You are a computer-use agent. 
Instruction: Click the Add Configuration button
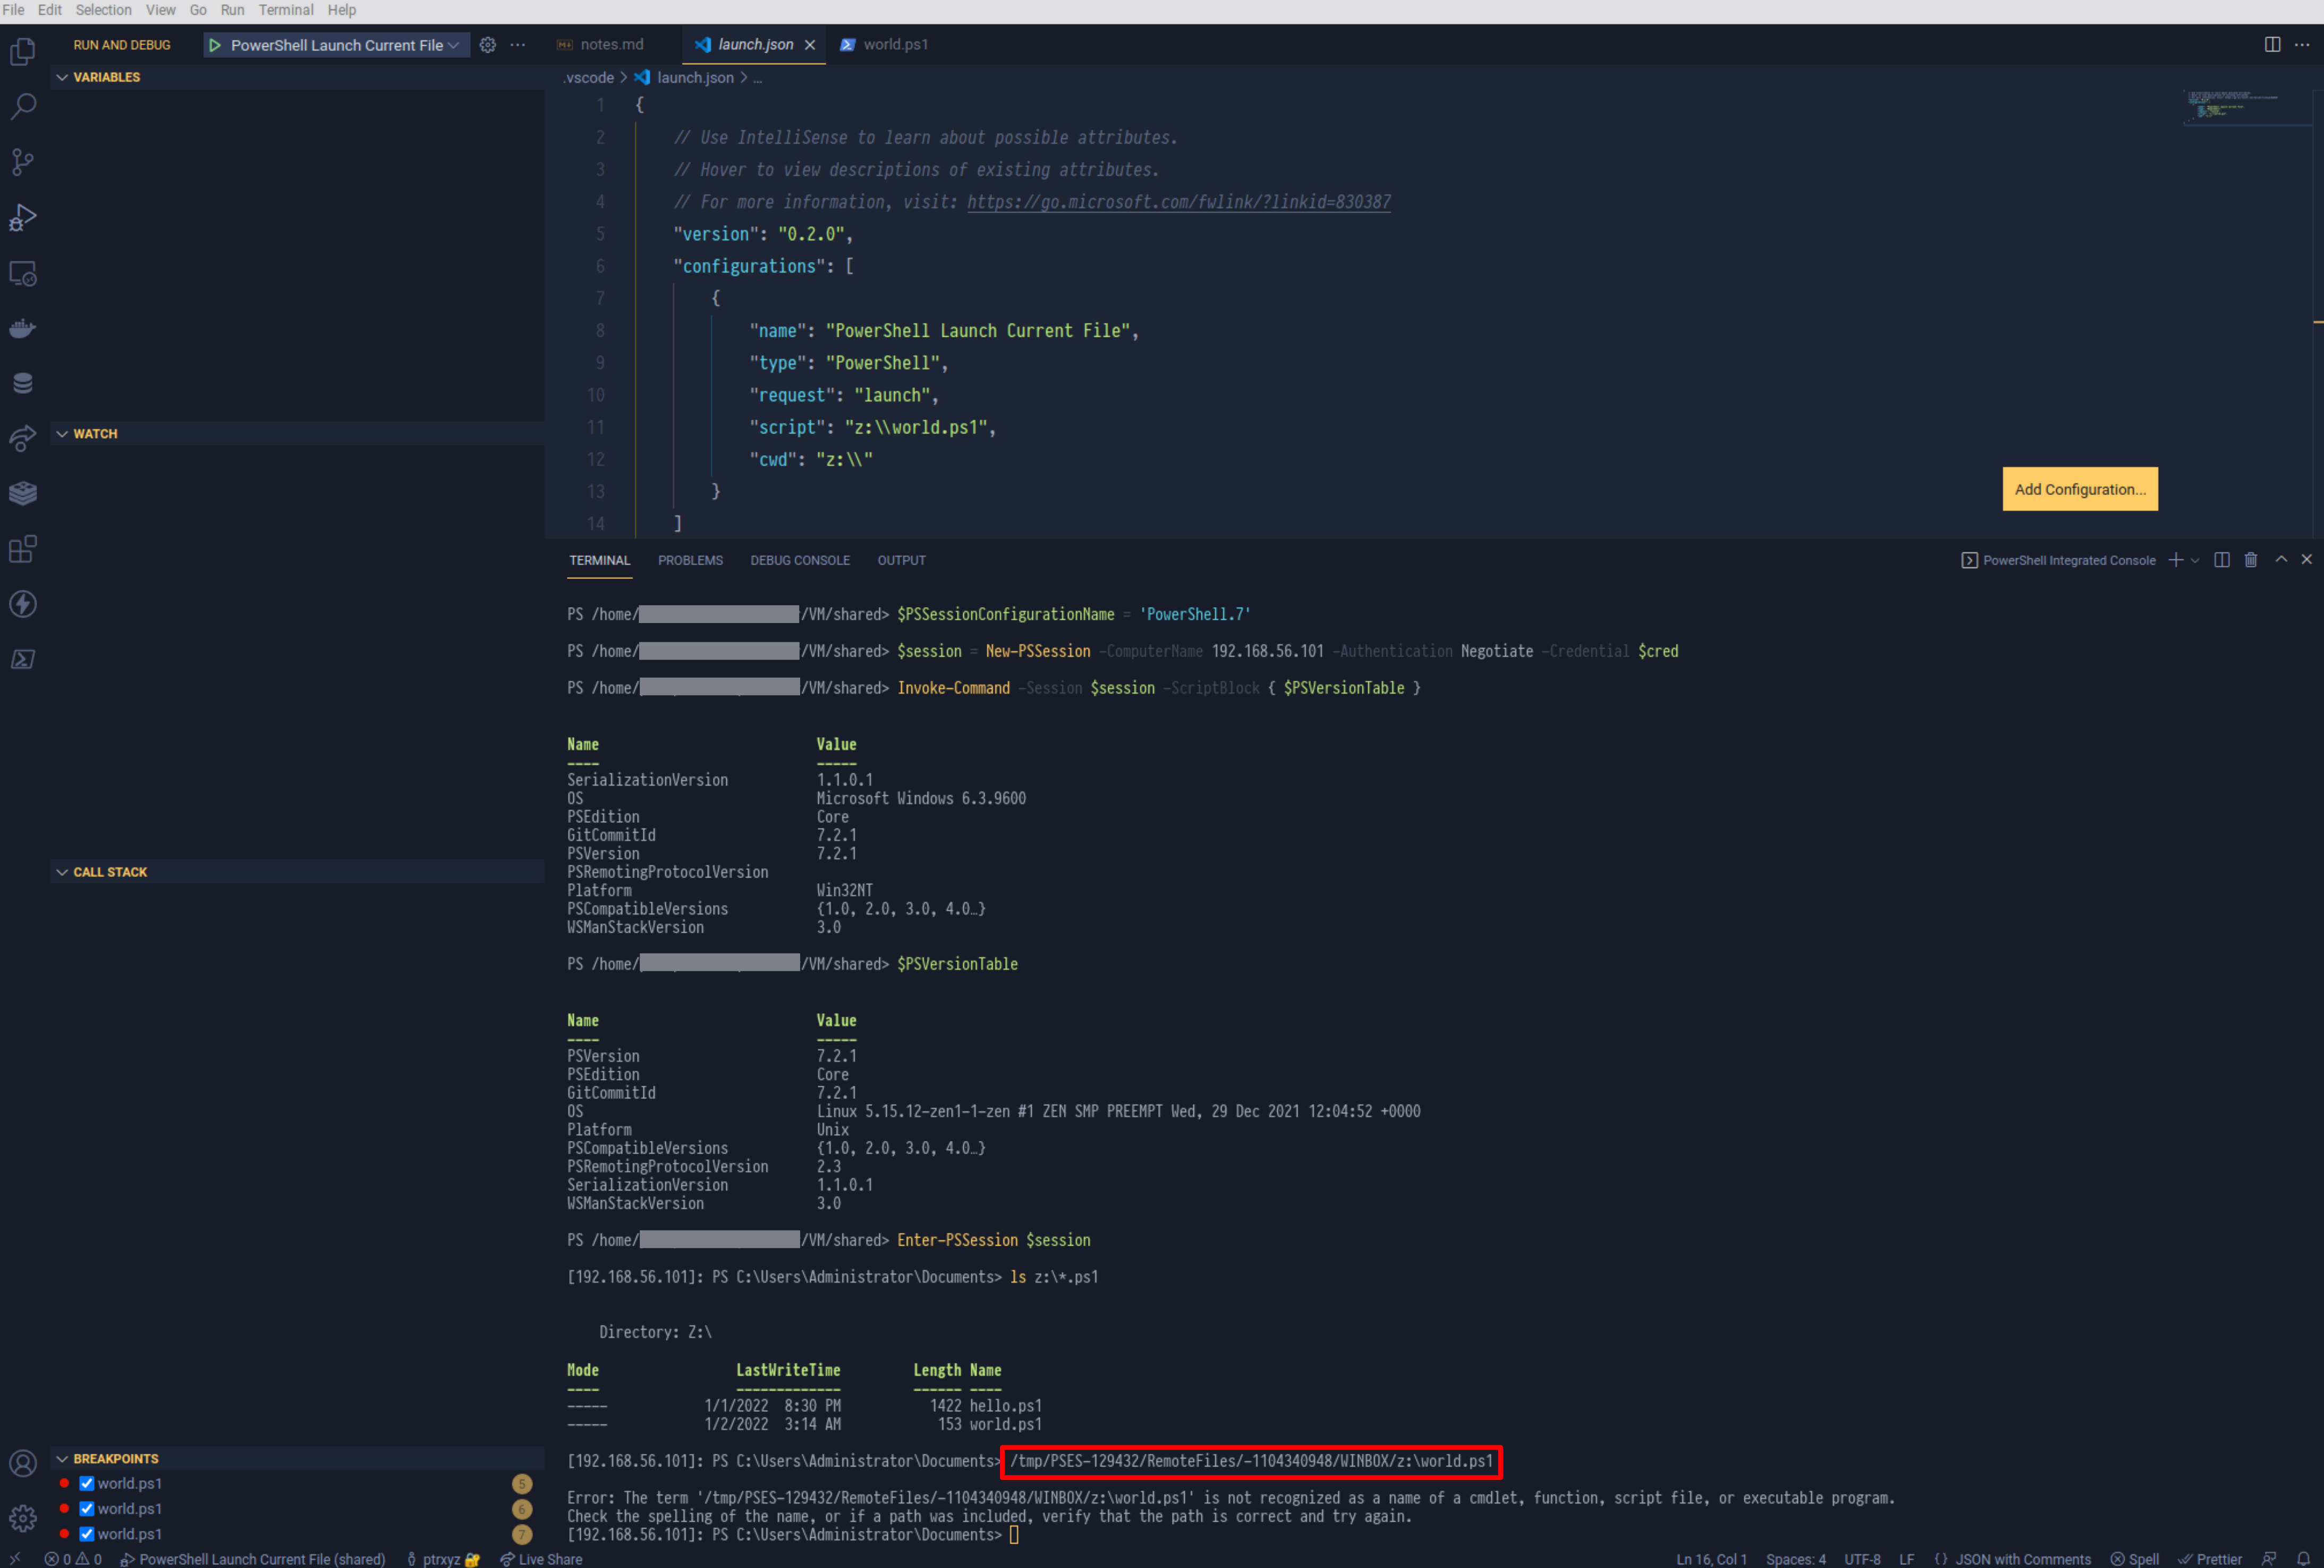point(2080,489)
